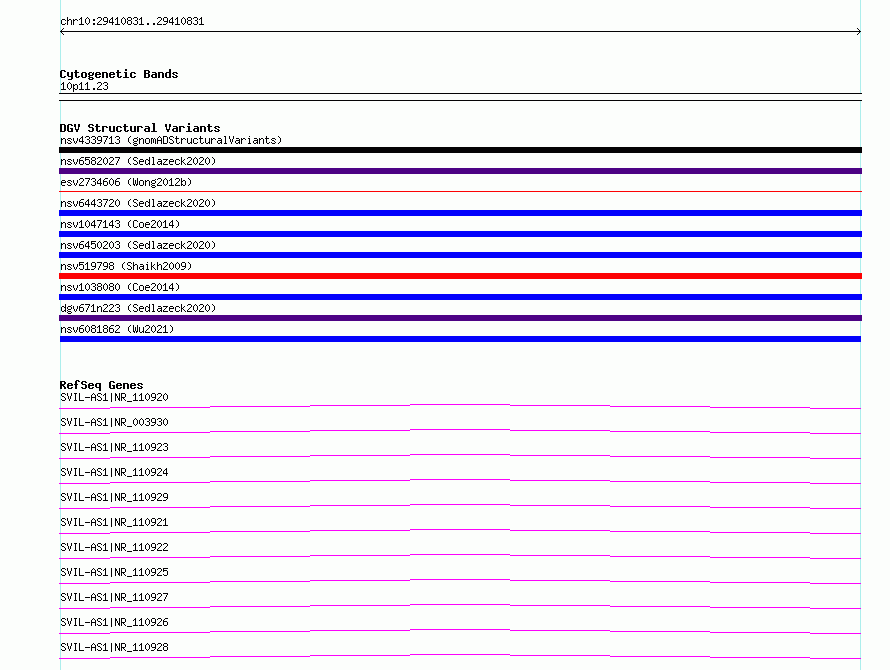890x670 pixels.
Task: Open transcript SVIL-AS1|NR_110924
Action: [x=114, y=472]
